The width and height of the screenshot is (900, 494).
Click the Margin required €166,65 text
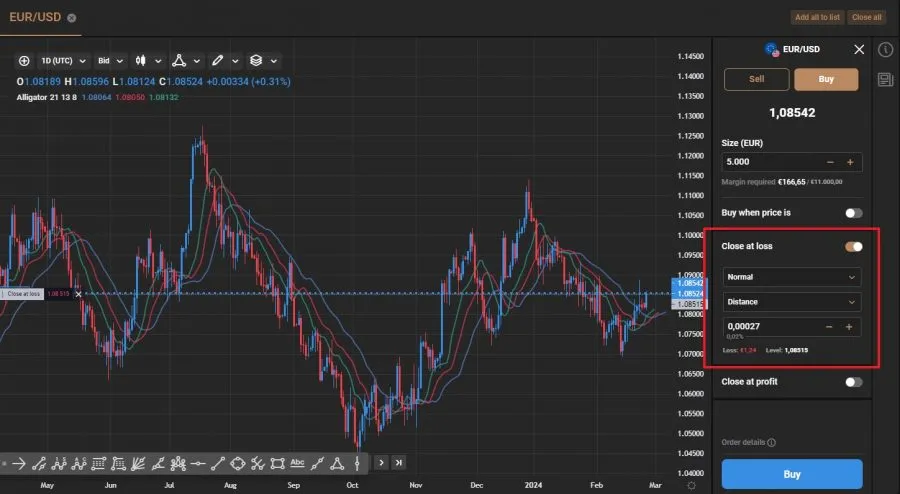pyautogui.click(x=763, y=182)
